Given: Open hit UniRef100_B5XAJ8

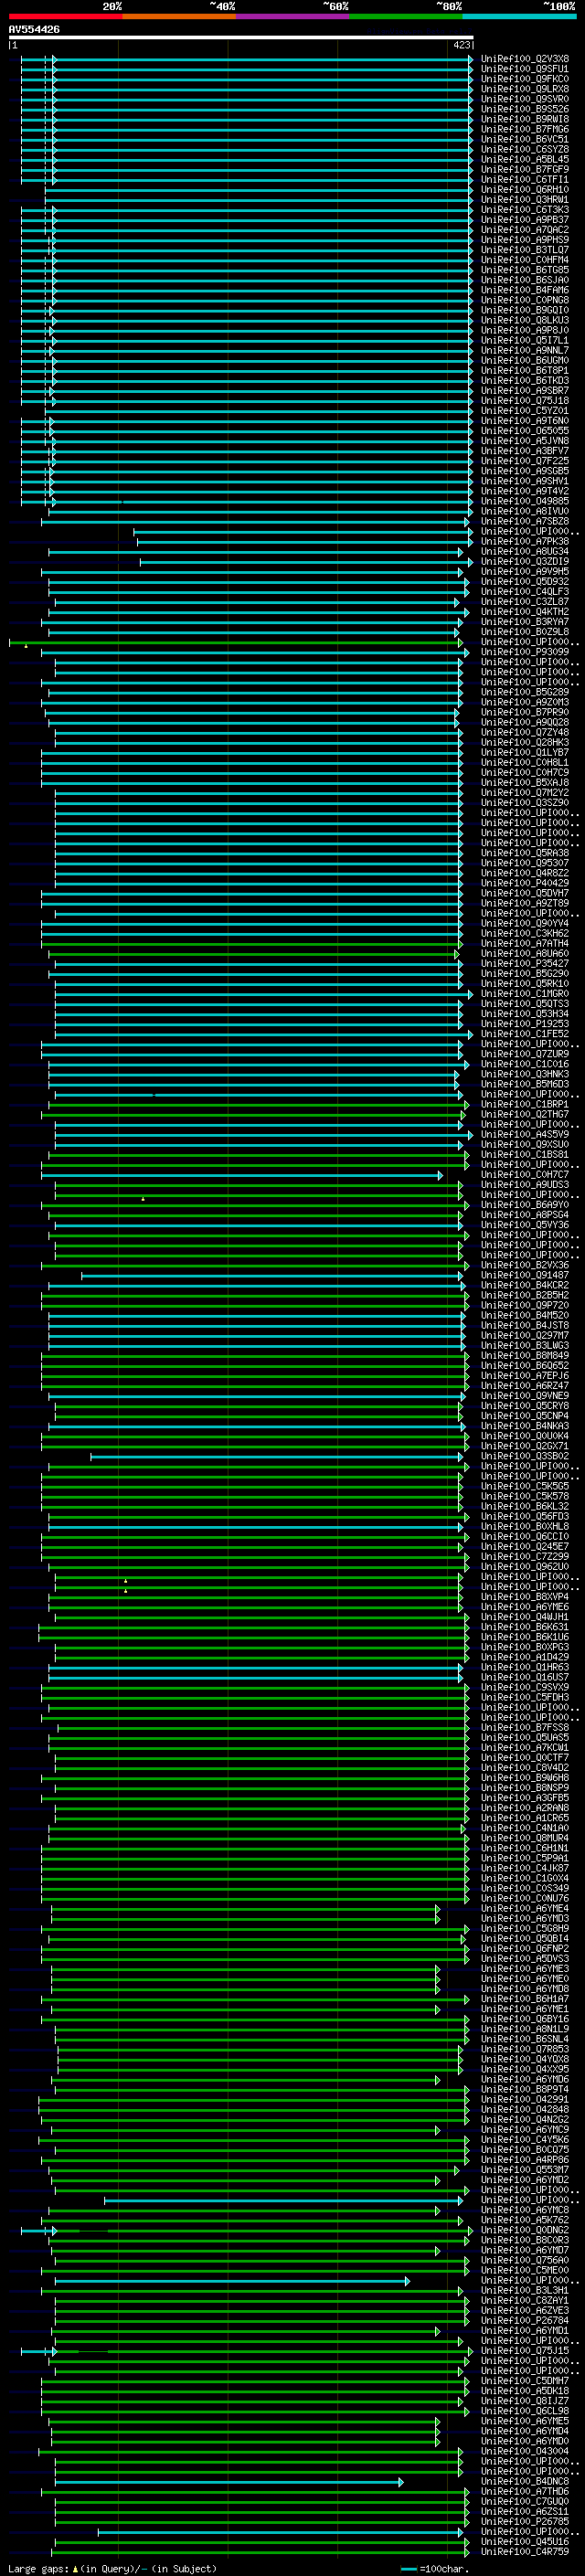Looking at the screenshot, I should click(x=525, y=783).
